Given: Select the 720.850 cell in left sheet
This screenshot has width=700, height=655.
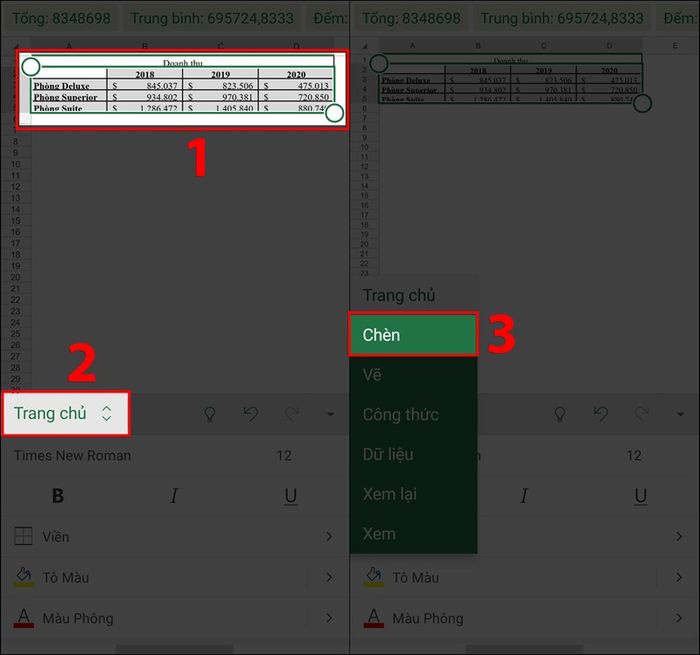Looking at the screenshot, I should pyautogui.click(x=296, y=97).
